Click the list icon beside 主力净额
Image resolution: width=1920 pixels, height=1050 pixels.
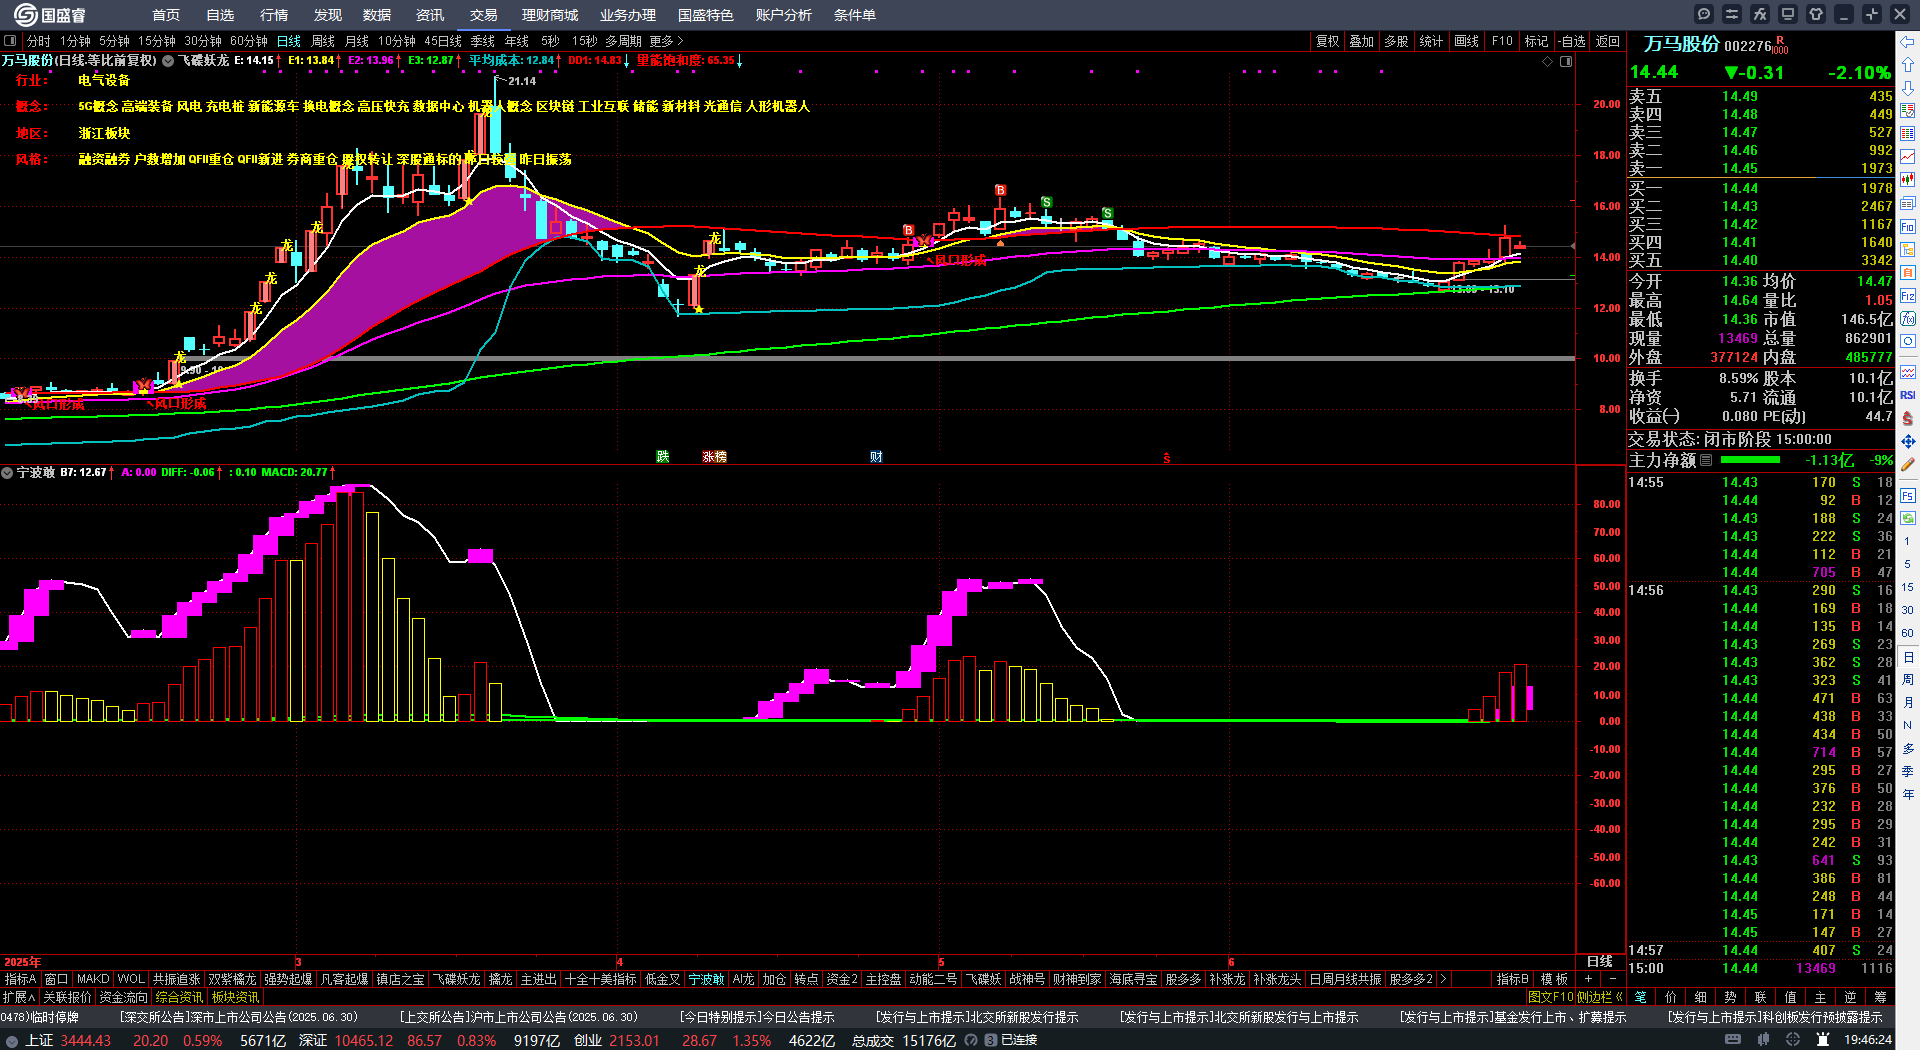coord(1706,460)
